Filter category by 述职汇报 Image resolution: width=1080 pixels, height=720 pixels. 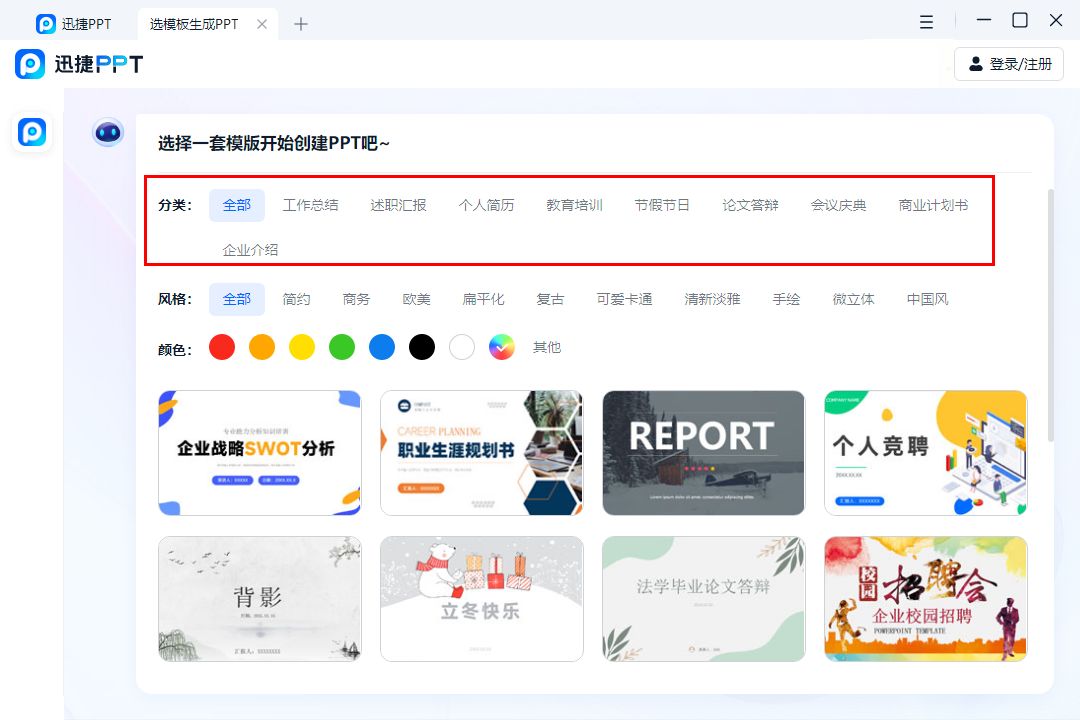pos(398,205)
